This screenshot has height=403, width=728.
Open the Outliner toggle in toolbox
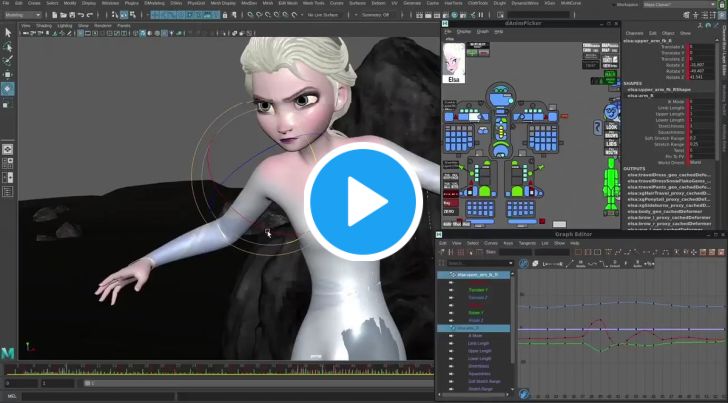8,191
